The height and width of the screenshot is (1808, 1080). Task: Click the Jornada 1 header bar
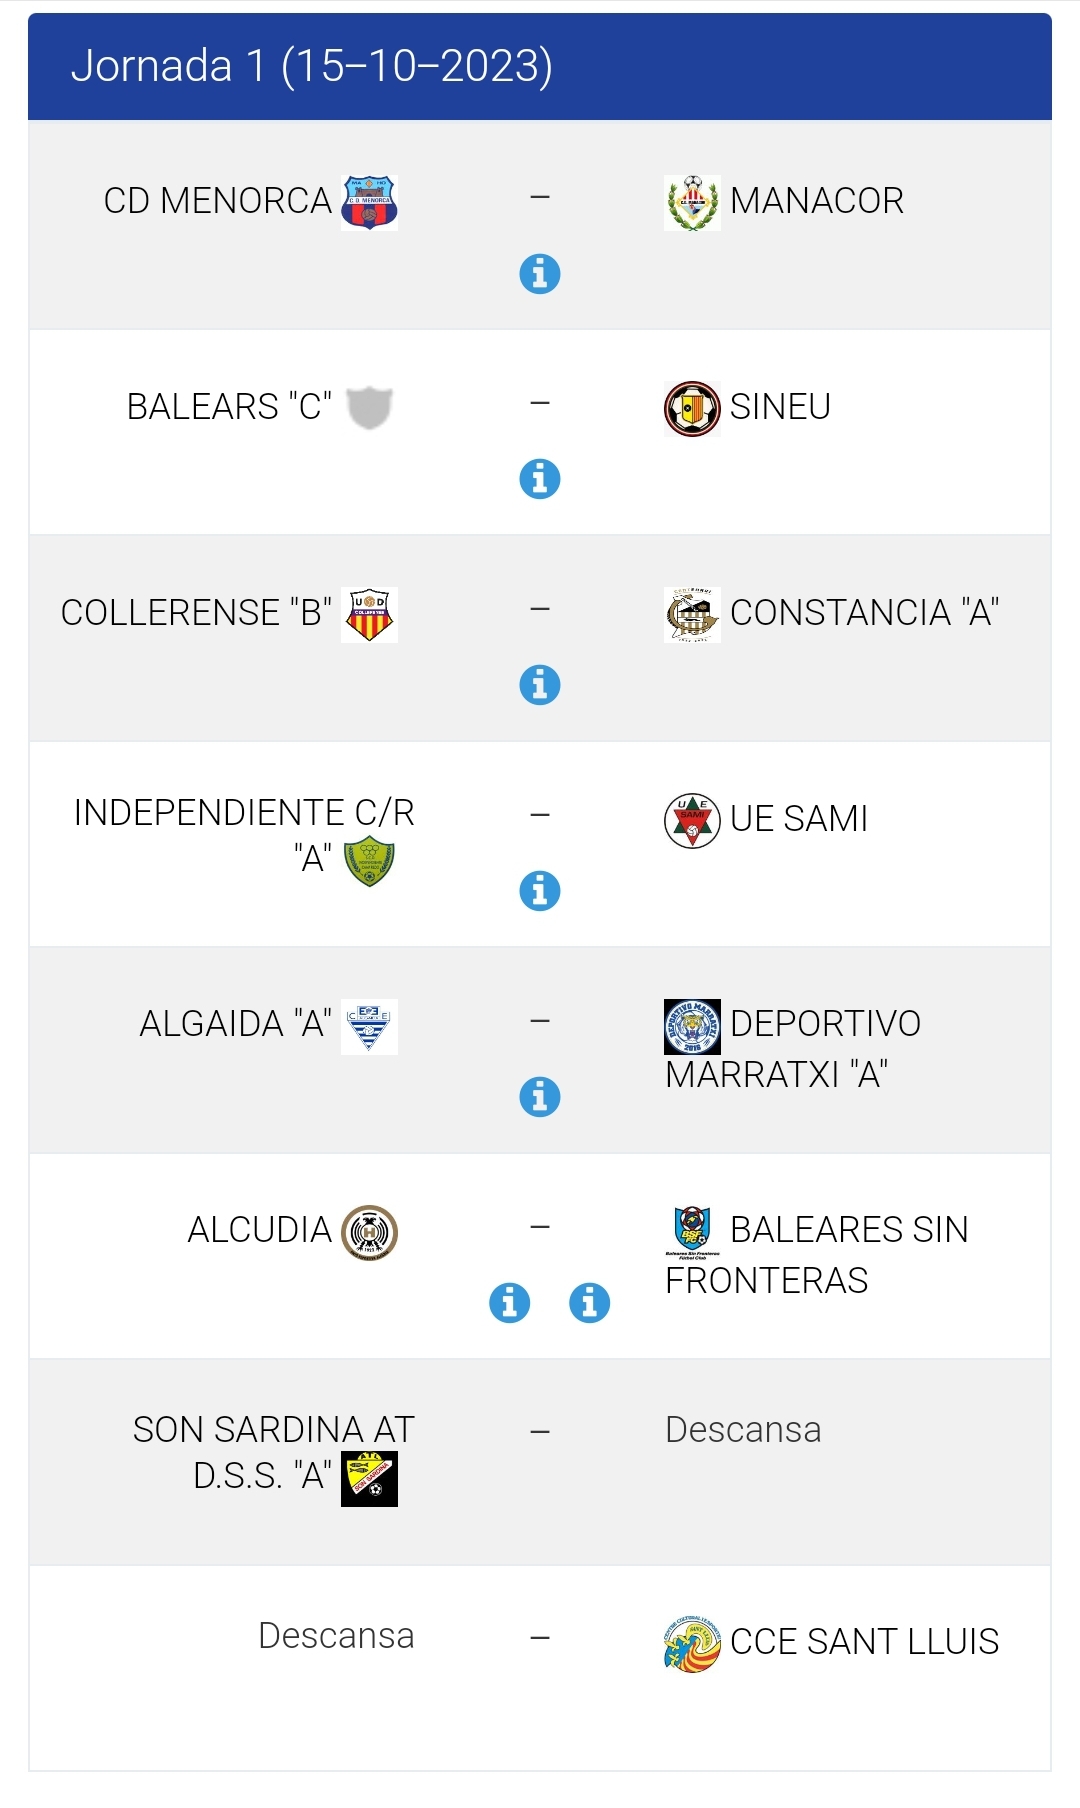coord(540,66)
